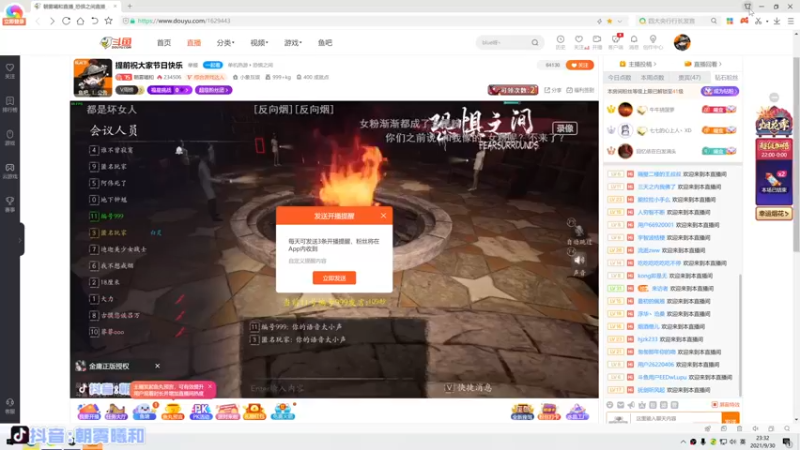This screenshot has width=800, height=450.
Task: Open the red envelope icon under the video
Action: coord(254,411)
